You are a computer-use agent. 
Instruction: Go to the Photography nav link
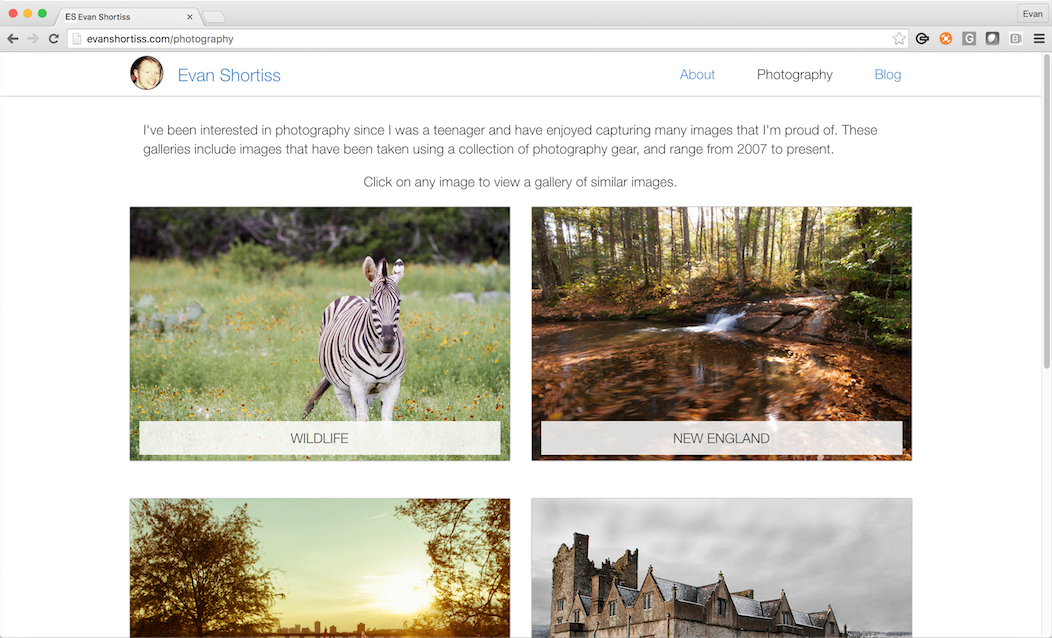click(794, 74)
